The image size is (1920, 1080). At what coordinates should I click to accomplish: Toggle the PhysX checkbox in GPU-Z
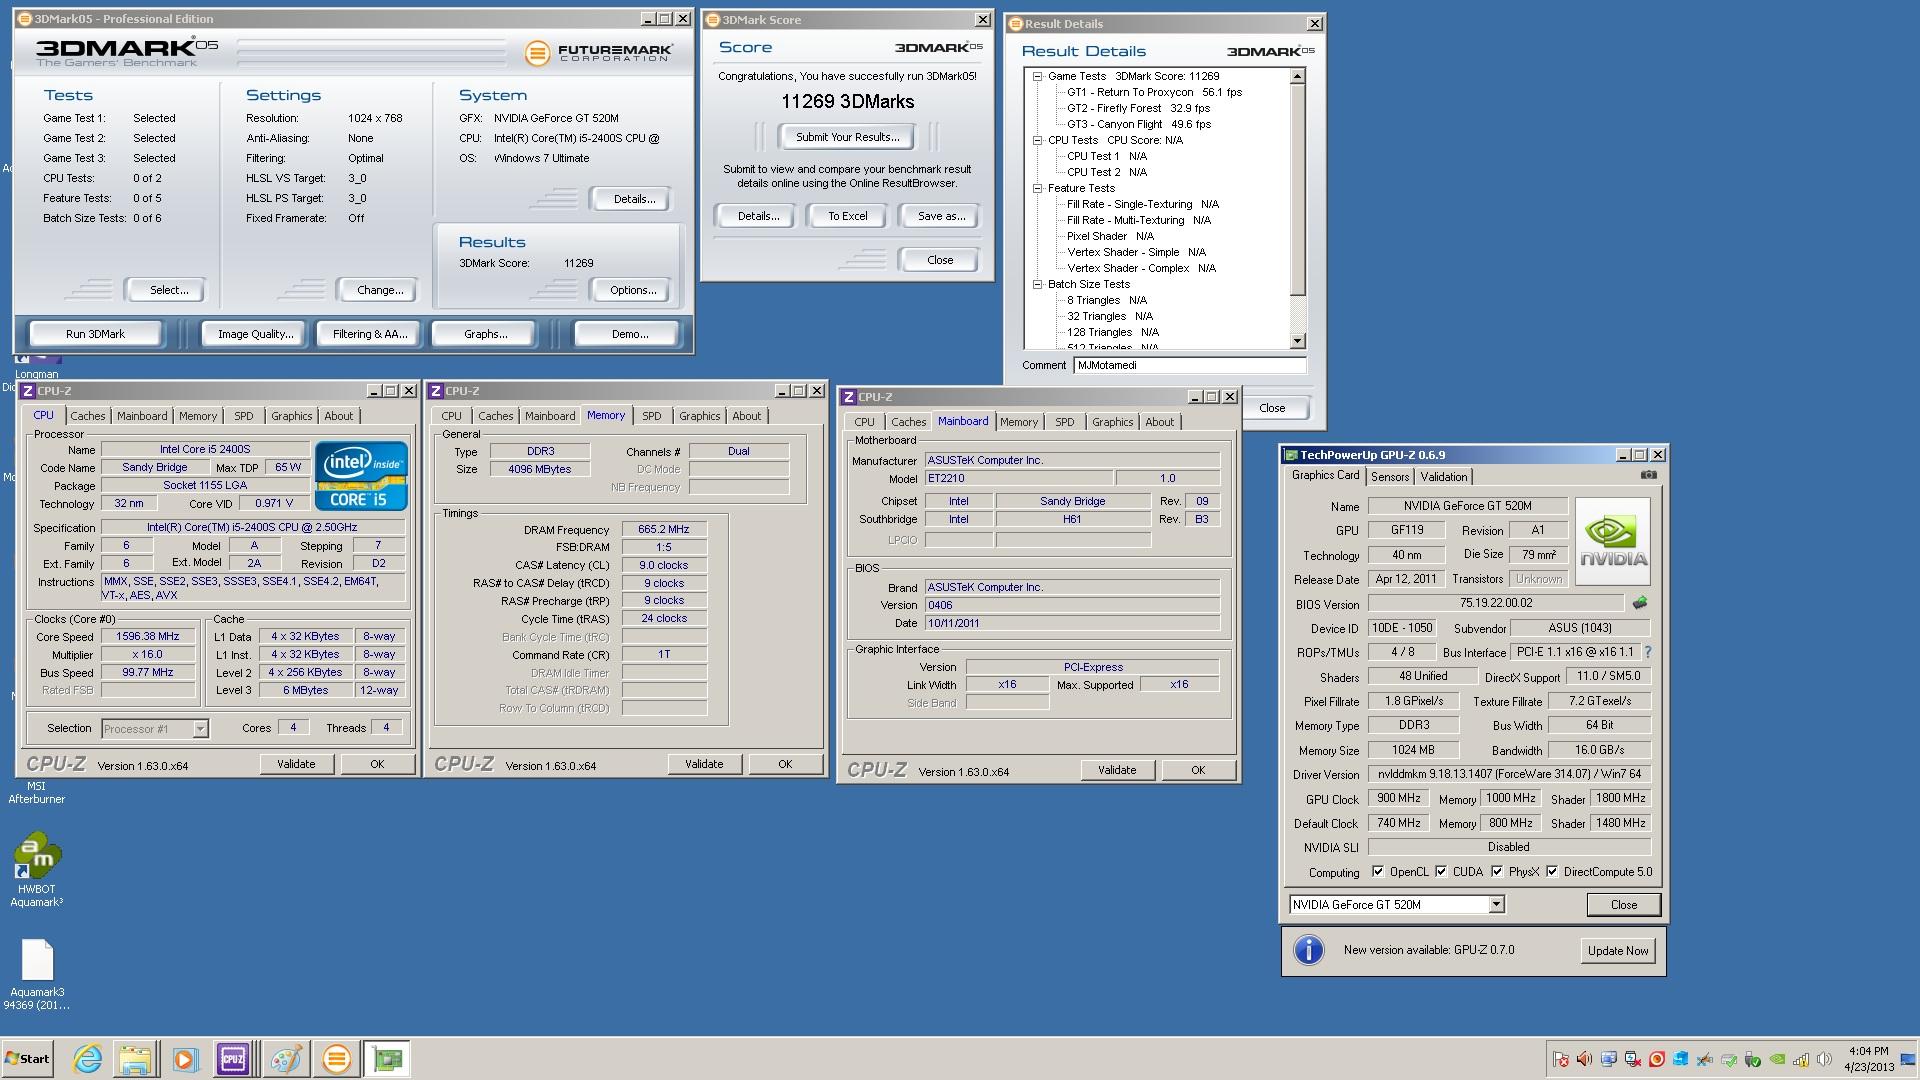(1497, 871)
